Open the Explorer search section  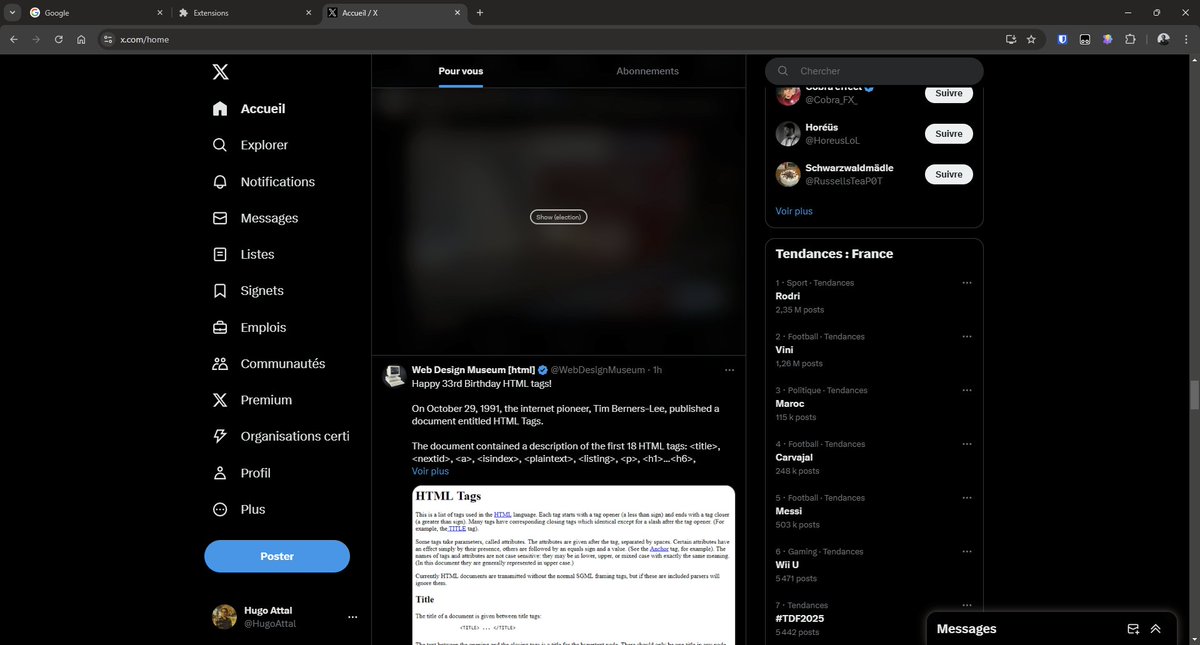click(x=220, y=144)
